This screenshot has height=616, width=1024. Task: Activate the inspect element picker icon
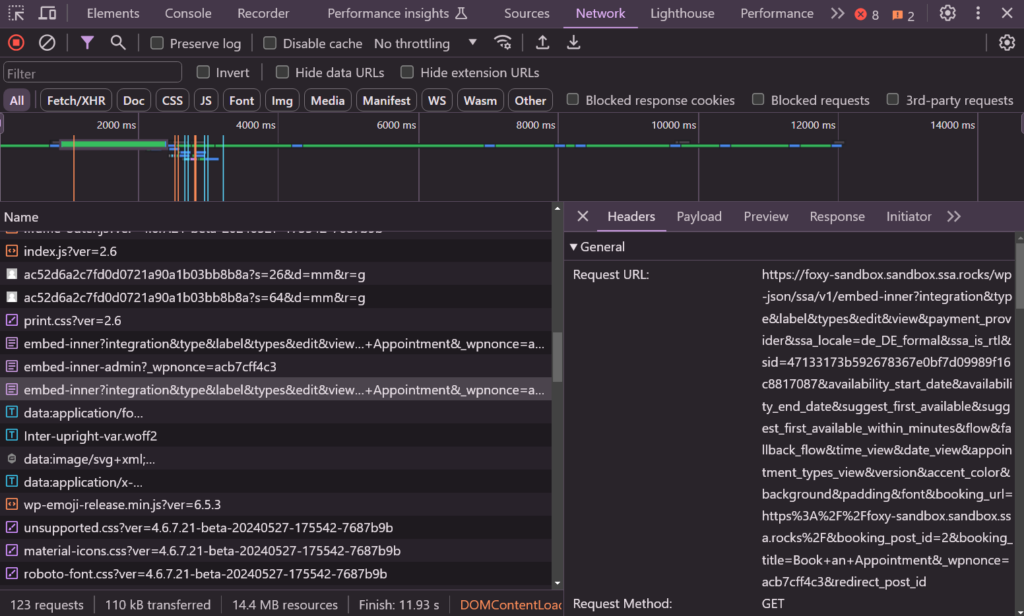pyautogui.click(x=16, y=13)
